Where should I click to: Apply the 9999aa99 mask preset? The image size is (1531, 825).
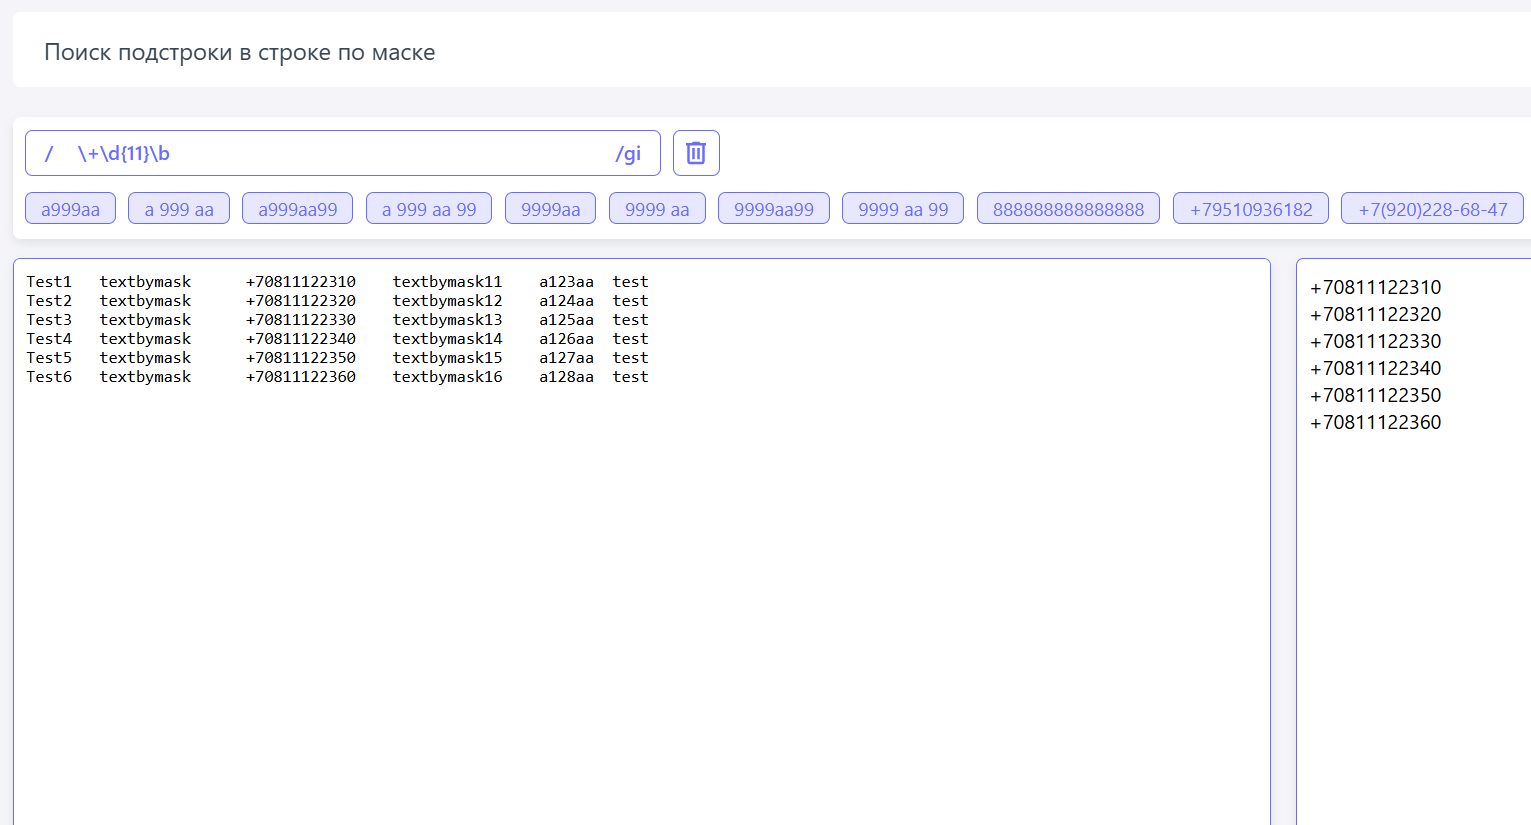pos(774,209)
